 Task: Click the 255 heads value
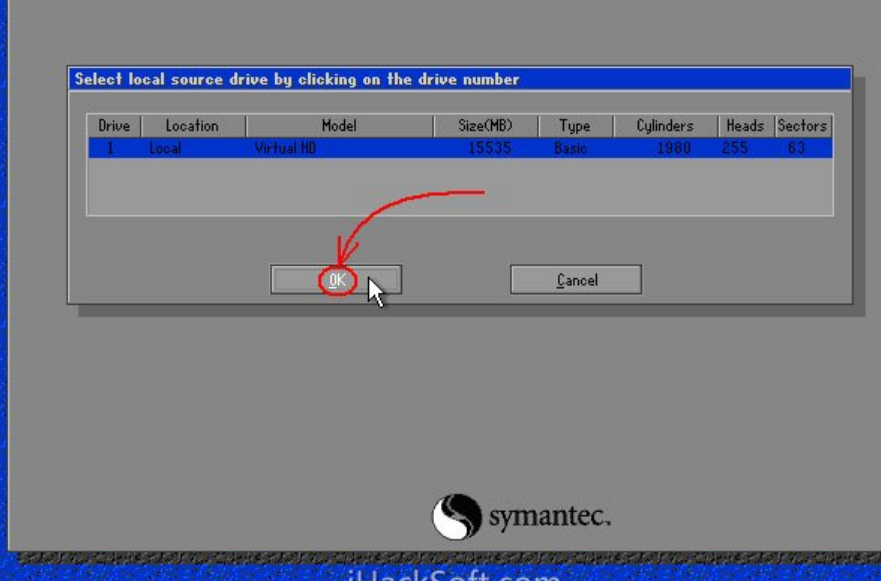click(737, 148)
